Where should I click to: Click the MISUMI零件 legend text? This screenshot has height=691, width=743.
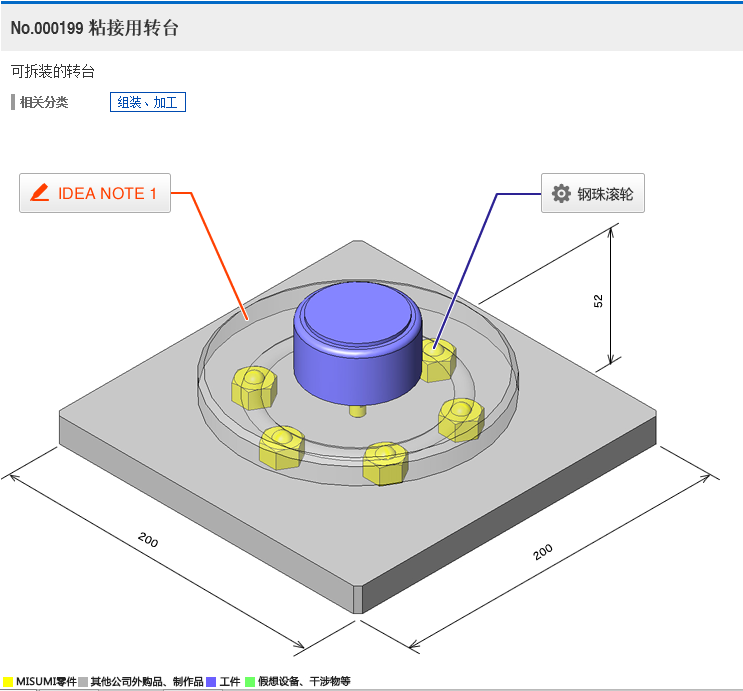(x=46, y=682)
